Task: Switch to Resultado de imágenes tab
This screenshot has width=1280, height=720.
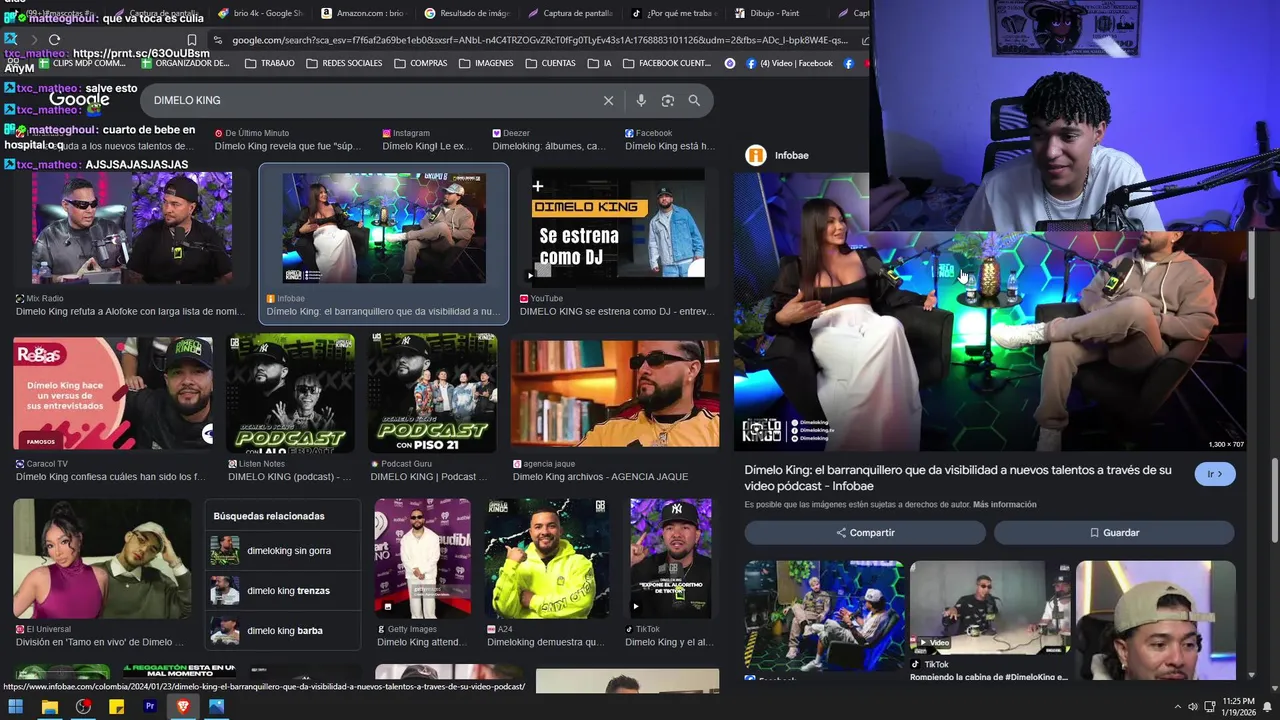Action: coord(468,13)
